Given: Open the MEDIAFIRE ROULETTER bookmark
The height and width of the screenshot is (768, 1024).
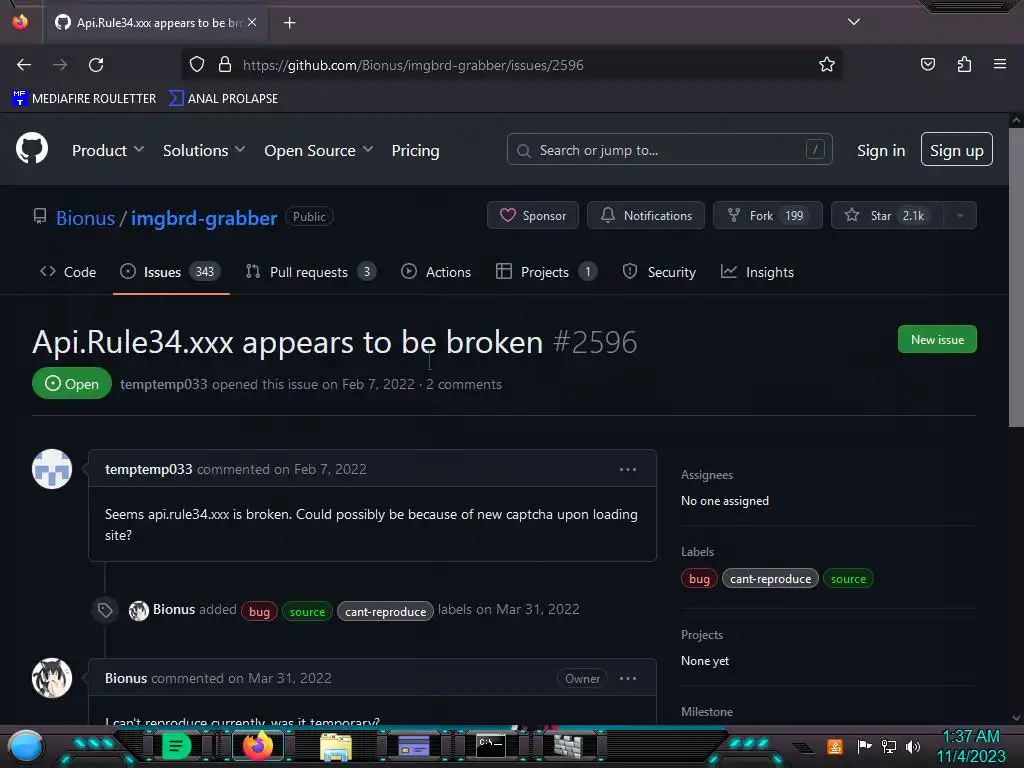Looking at the screenshot, I should tap(84, 99).
